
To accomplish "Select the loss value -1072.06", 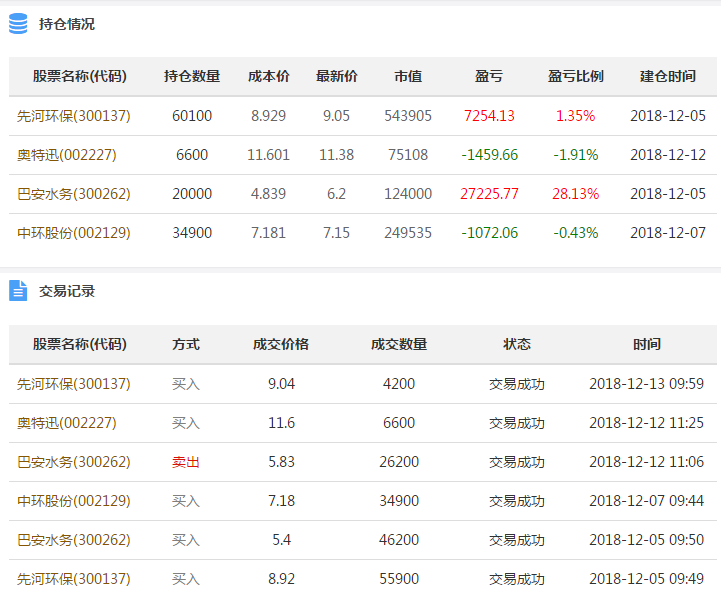I will pos(489,233).
